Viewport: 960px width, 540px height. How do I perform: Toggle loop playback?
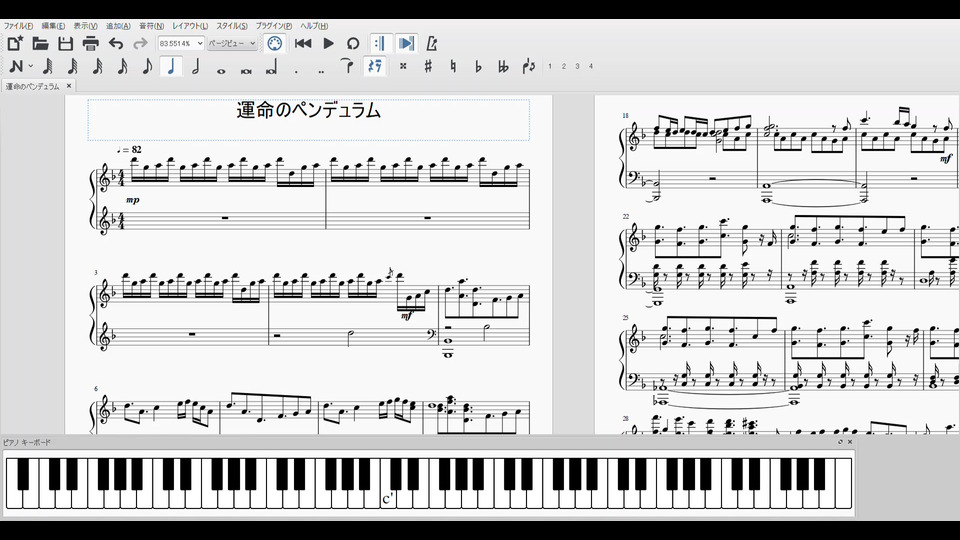353,43
